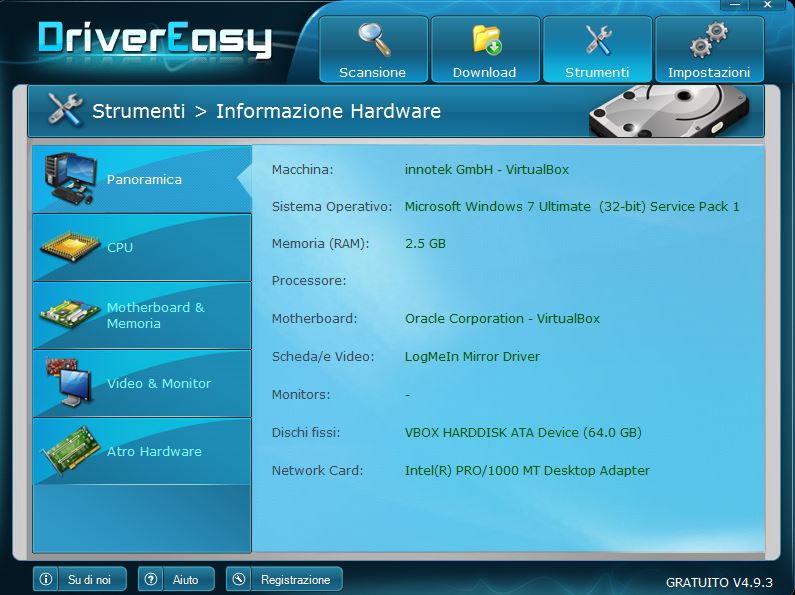Screen dimensions: 795x595
Task: Select the Strumenti tools tab
Action: pos(597,49)
